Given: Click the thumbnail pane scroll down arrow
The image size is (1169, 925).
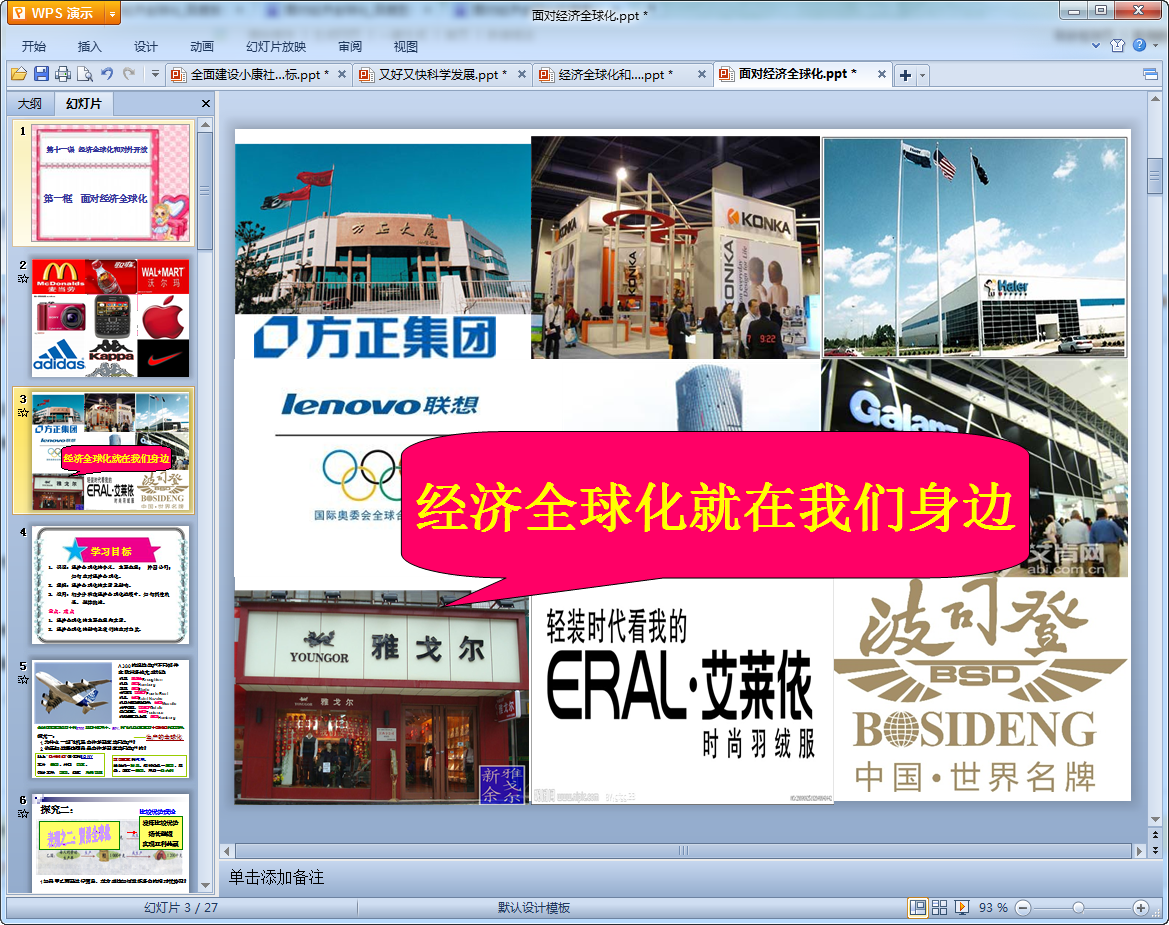Looking at the screenshot, I should [206, 885].
